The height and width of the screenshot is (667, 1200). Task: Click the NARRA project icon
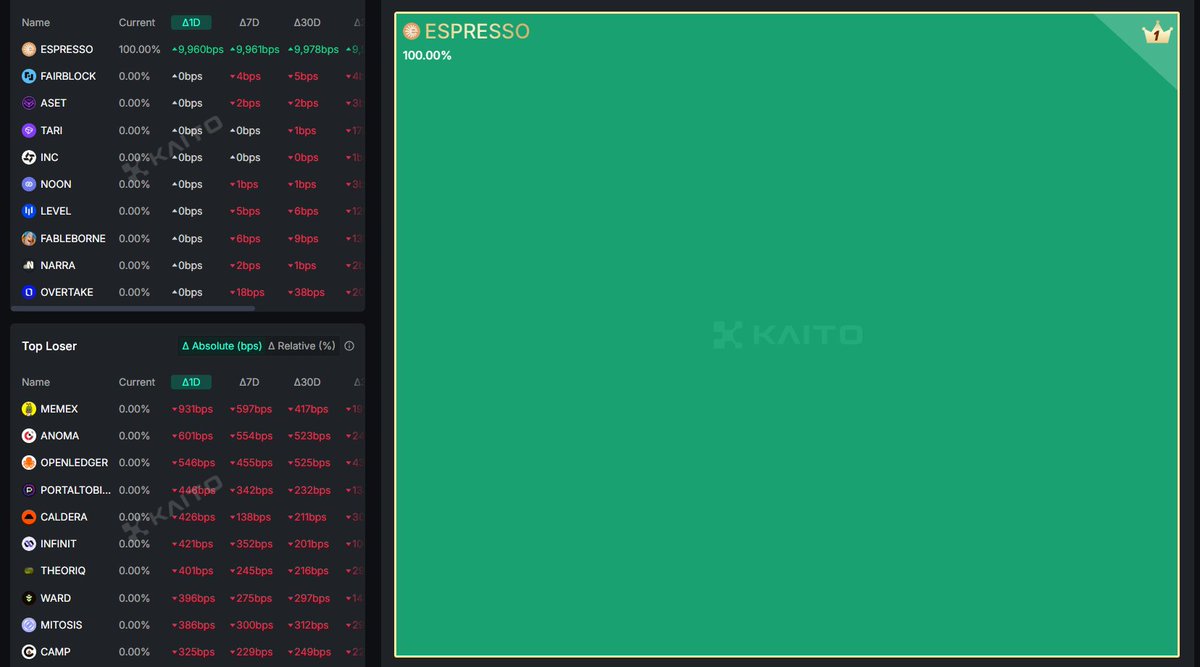(29, 265)
